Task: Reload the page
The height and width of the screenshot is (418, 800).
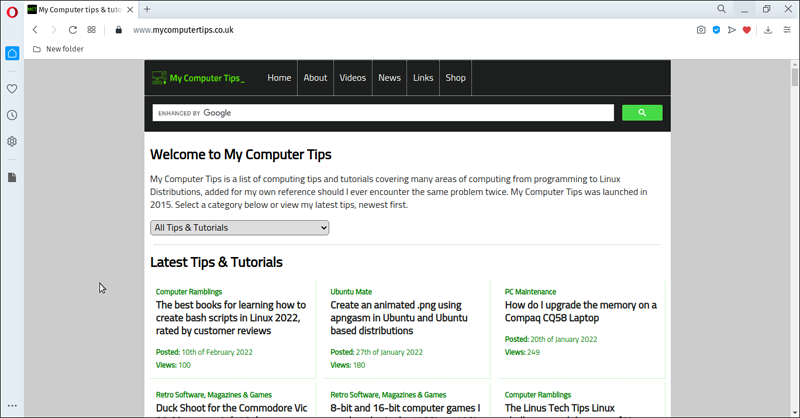Action: (x=72, y=30)
